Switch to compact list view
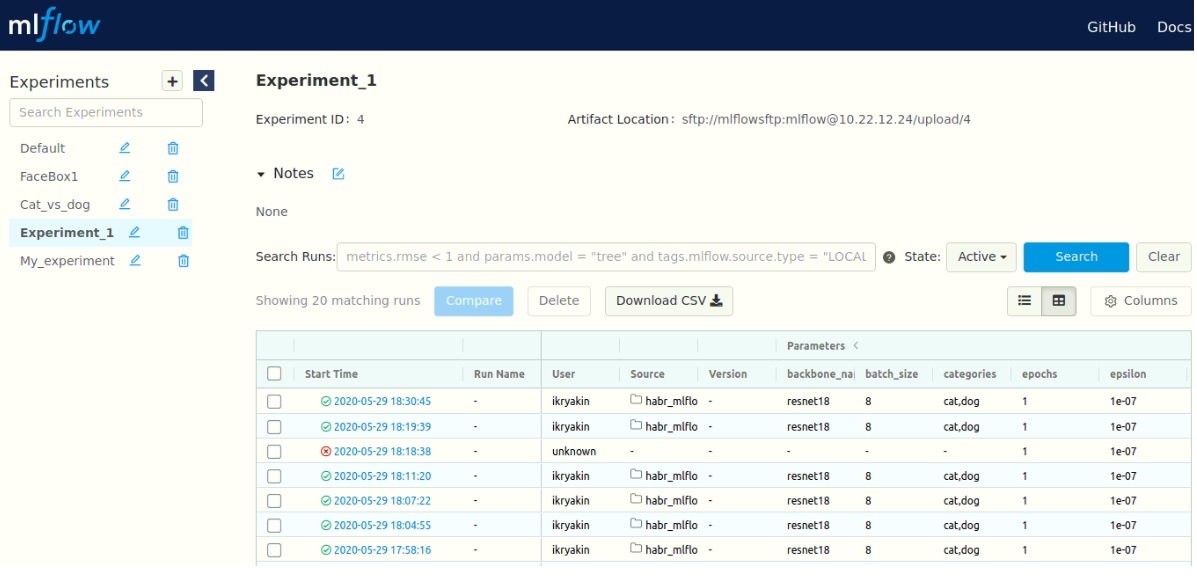 1024,301
